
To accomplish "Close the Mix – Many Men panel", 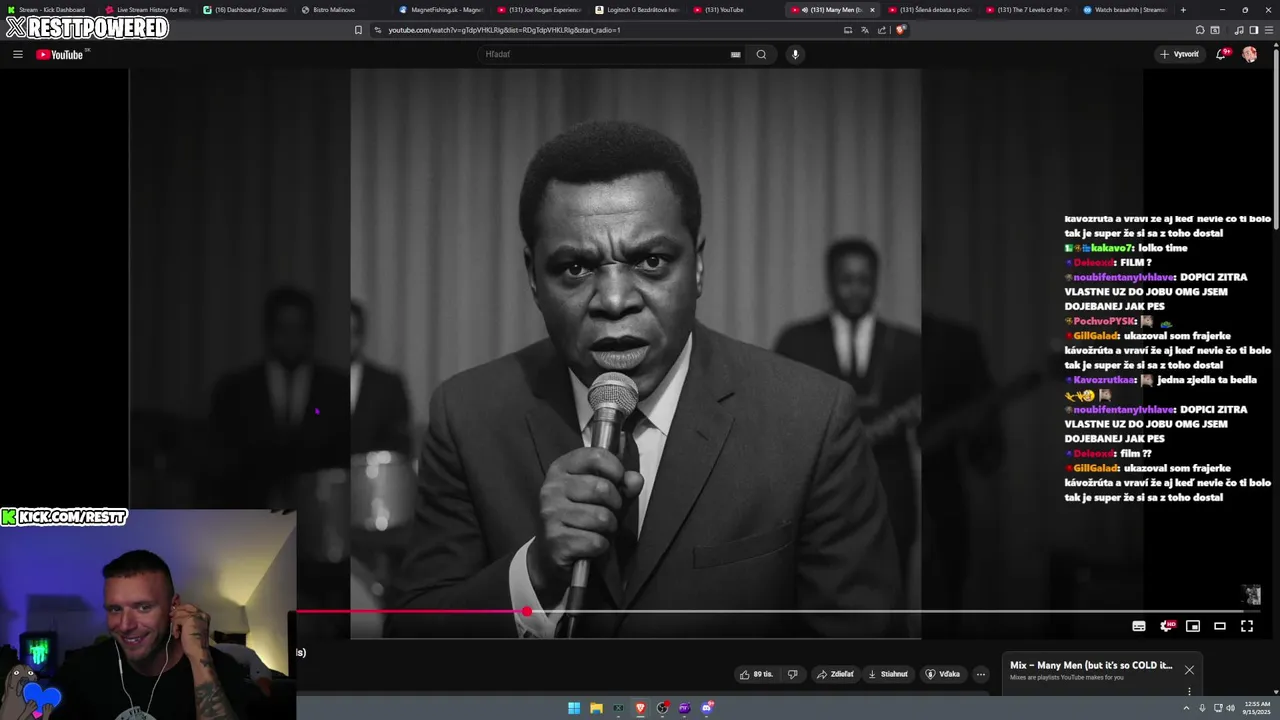I will 1189,670.
